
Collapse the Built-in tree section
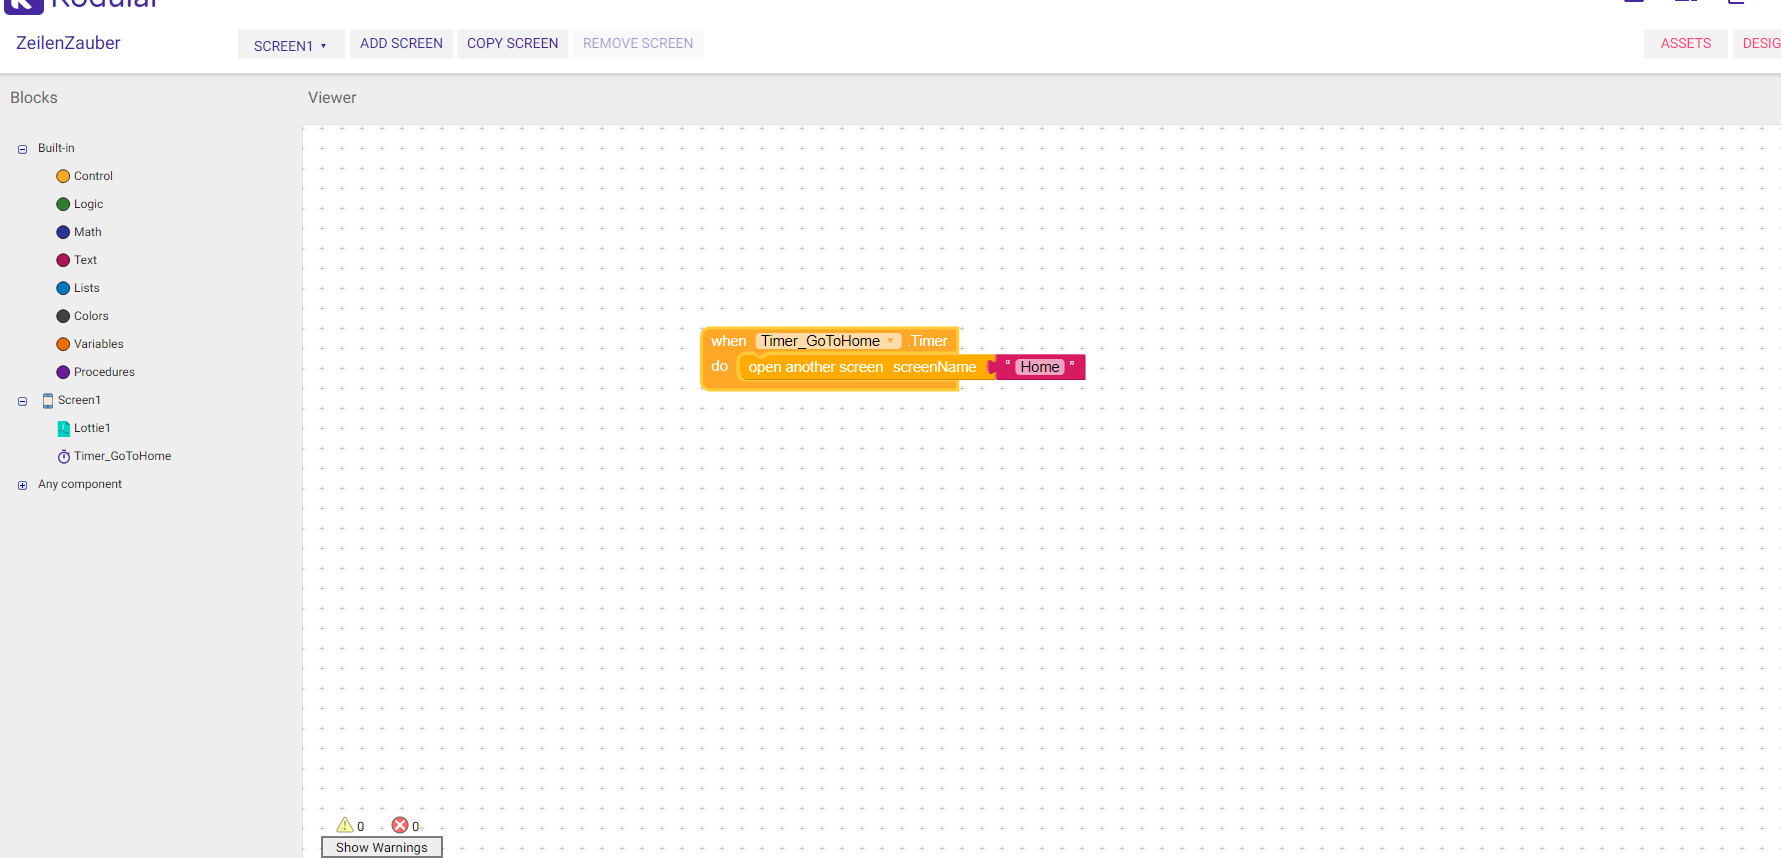pos(22,149)
